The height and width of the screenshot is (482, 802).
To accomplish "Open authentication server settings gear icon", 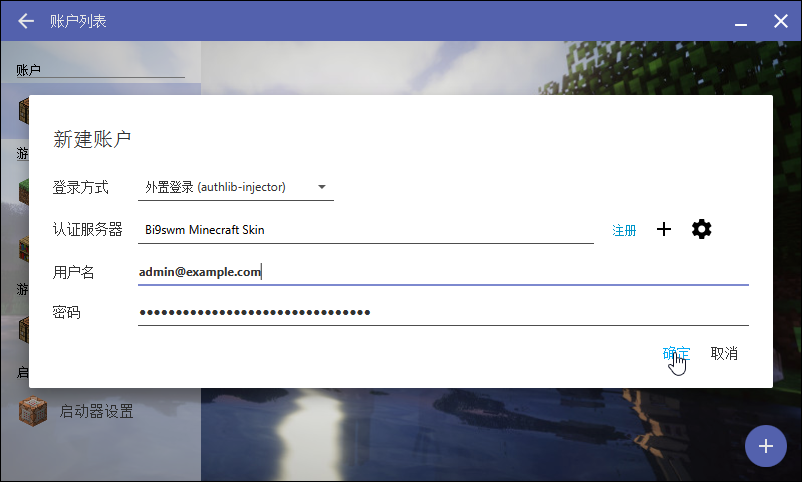I will point(701,229).
